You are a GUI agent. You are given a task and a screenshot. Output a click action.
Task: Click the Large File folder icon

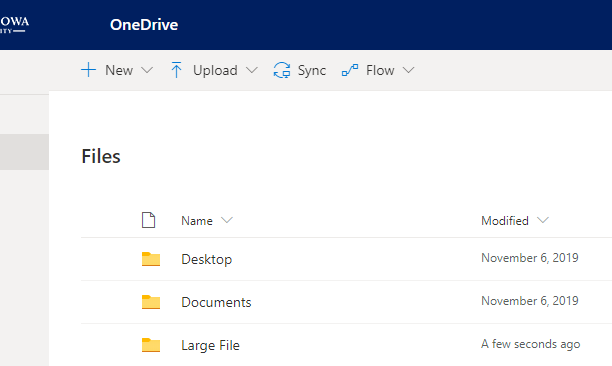[151, 345]
